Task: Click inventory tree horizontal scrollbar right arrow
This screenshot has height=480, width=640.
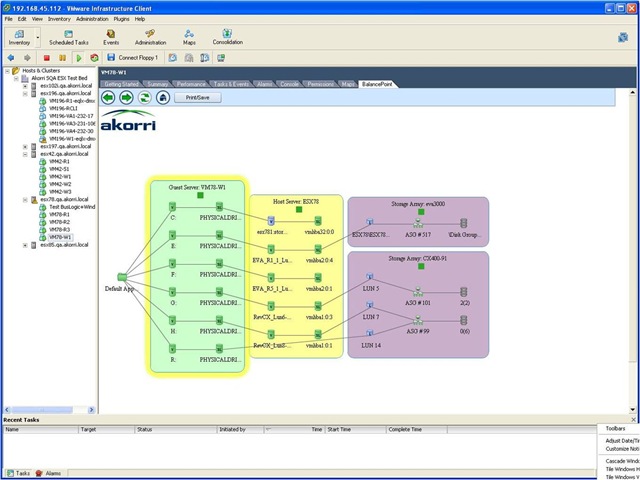Action: tap(91, 409)
